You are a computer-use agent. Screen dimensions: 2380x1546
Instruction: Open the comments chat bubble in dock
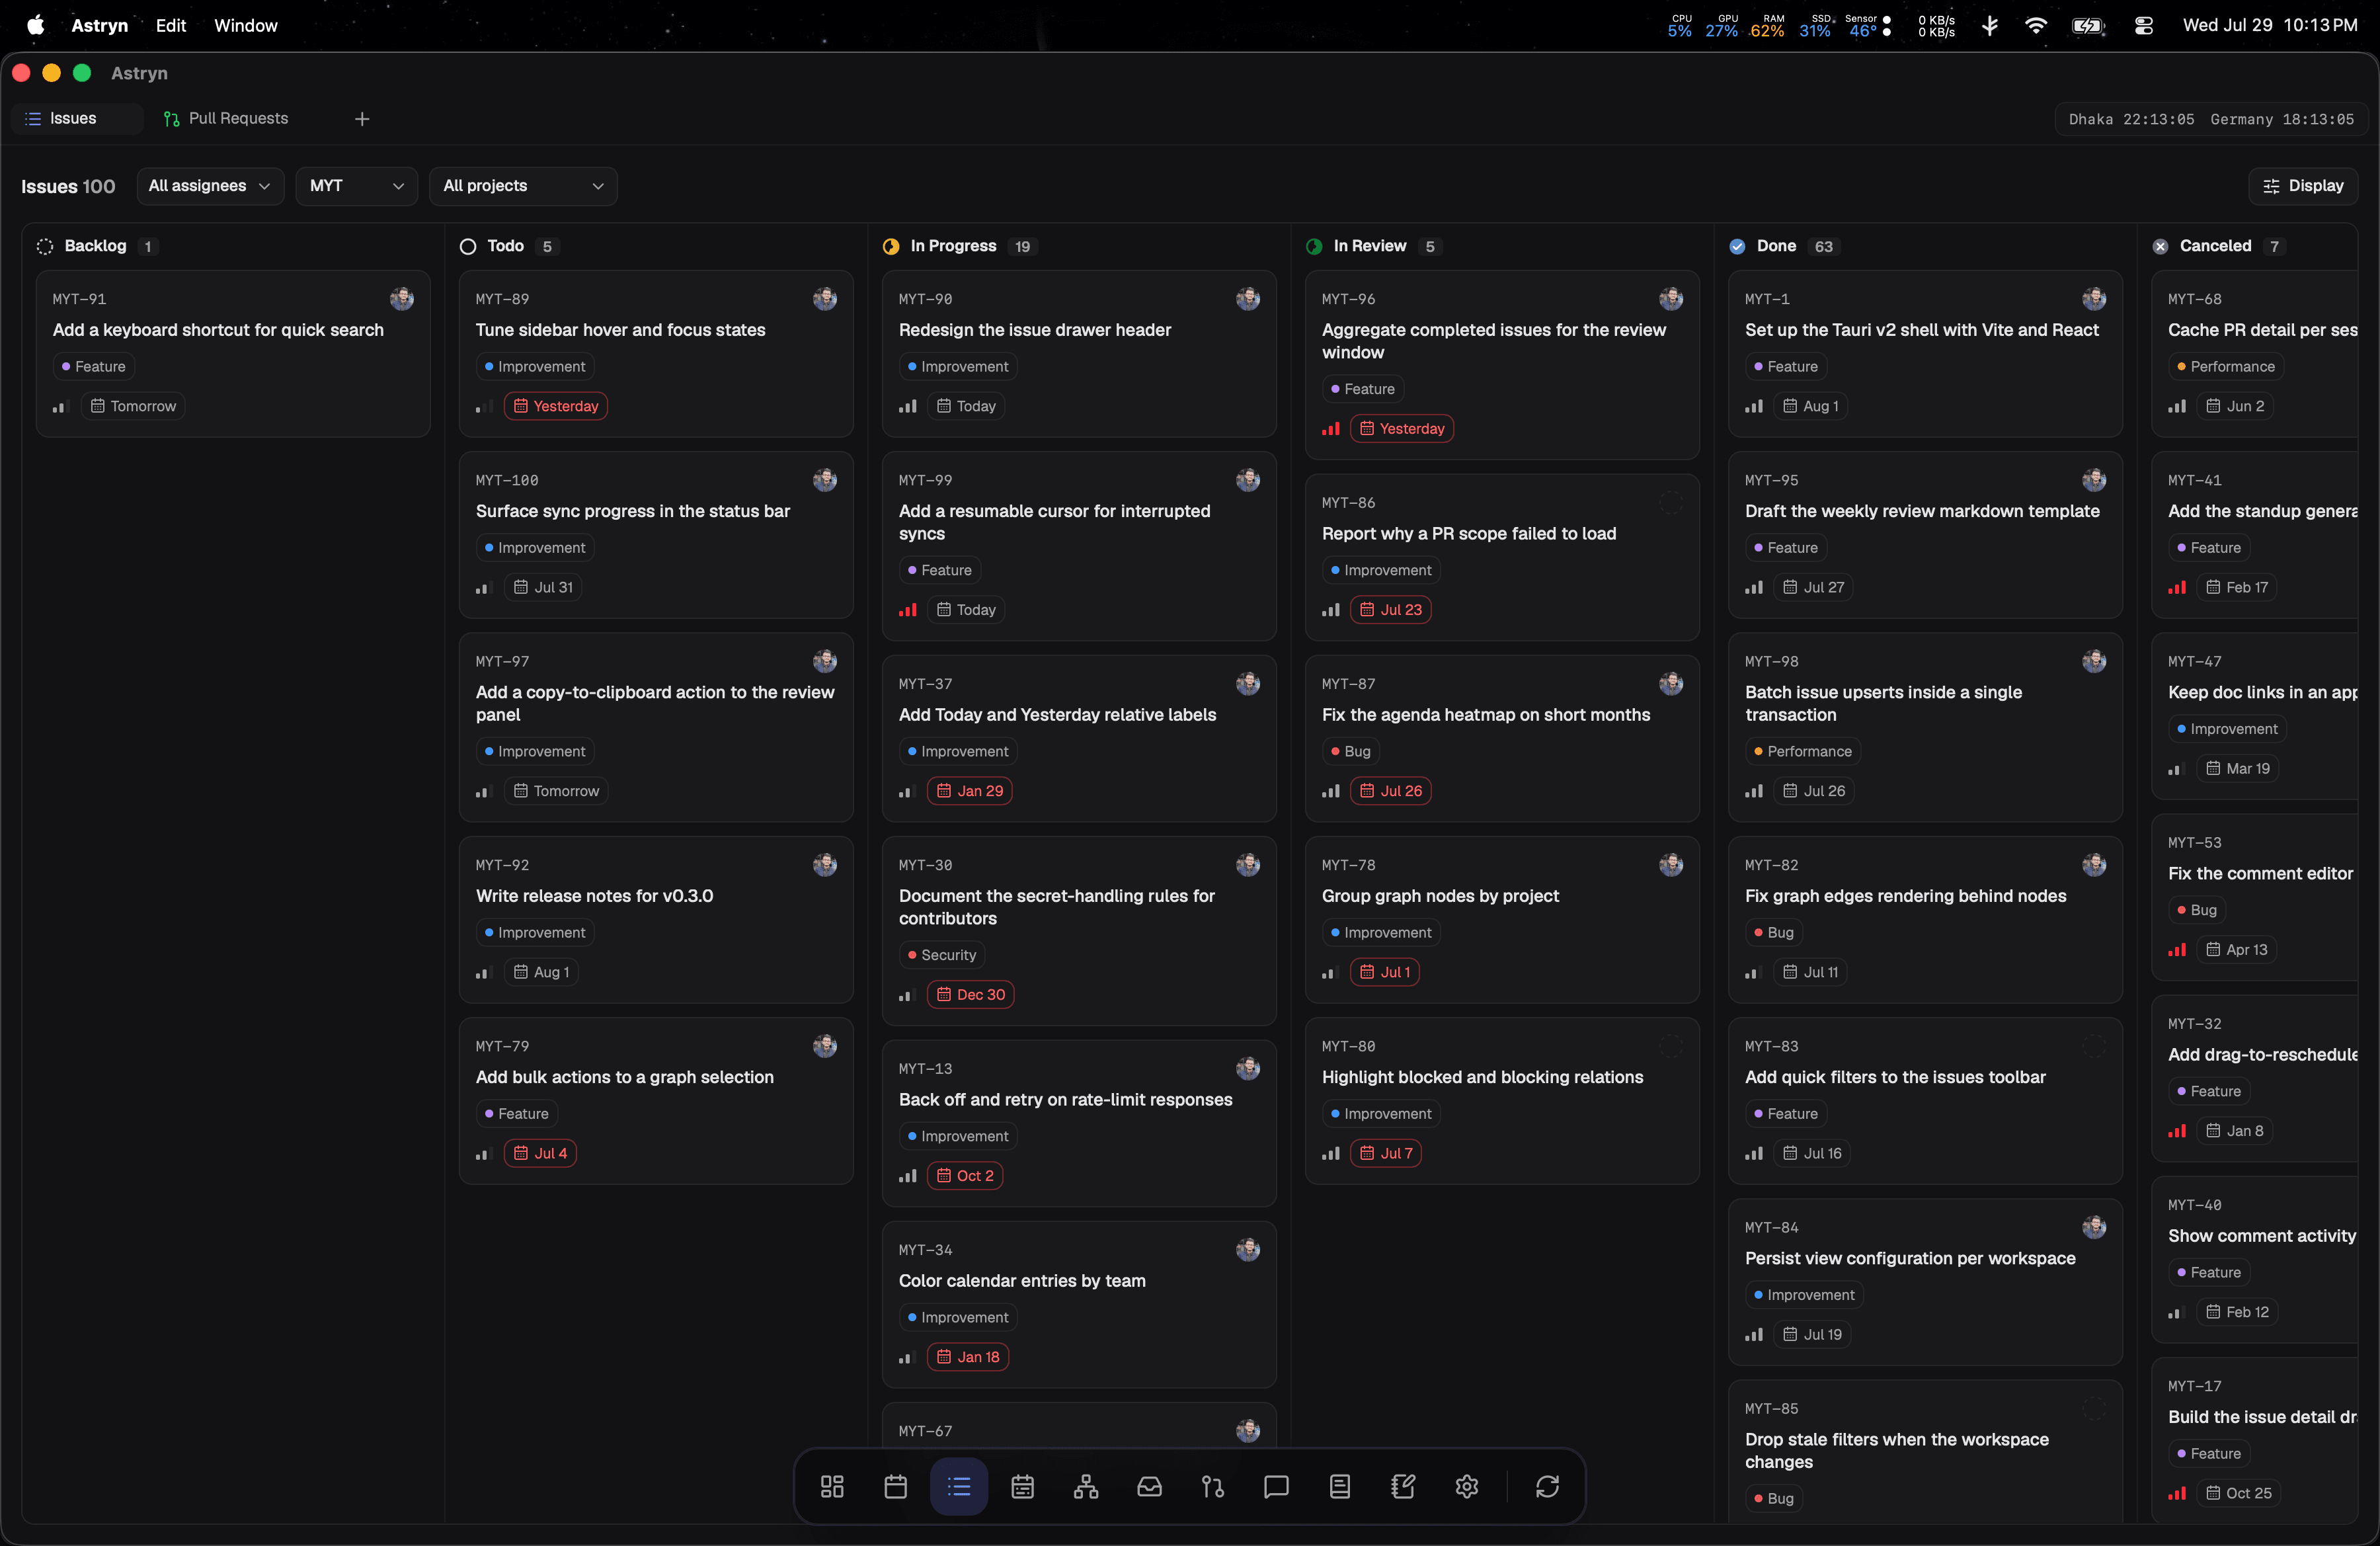[1276, 1487]
